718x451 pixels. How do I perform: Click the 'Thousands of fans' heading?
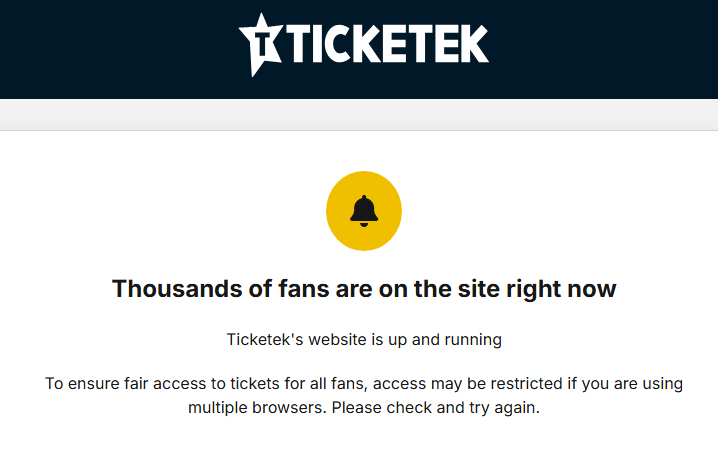[364, 289]
